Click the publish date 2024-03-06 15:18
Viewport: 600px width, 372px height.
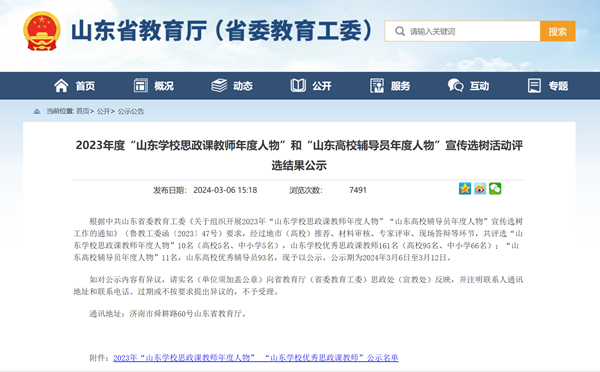[225, 190]
